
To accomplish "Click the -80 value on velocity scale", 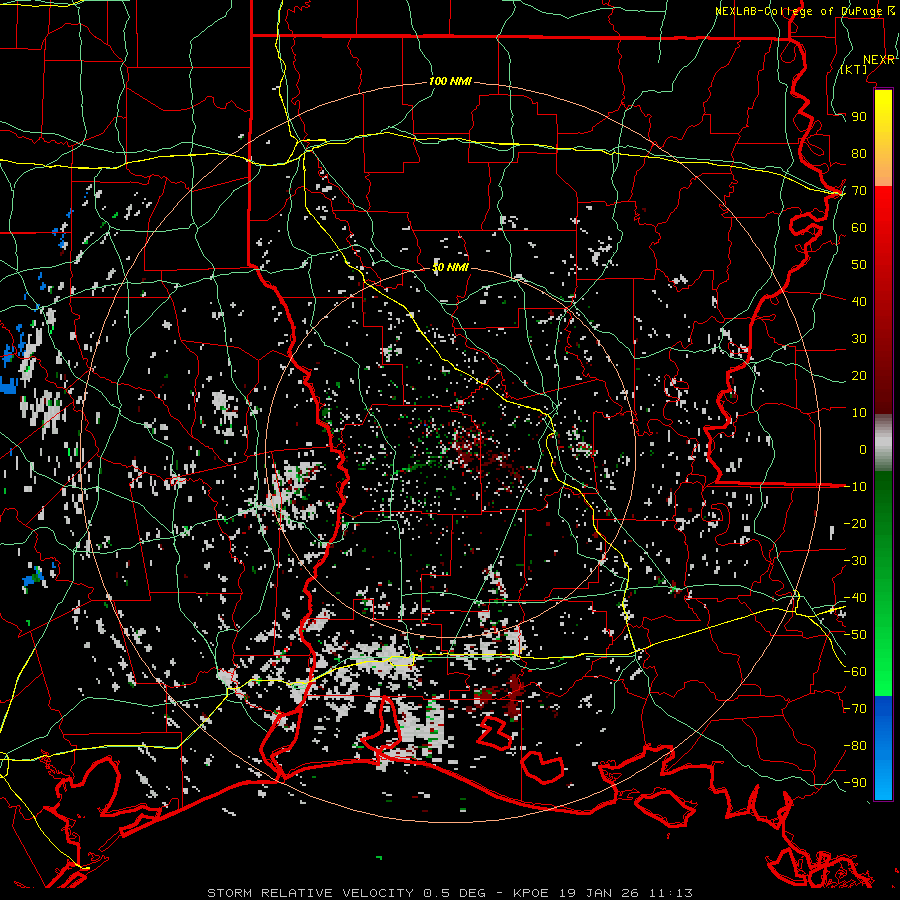I will tap(855, 746).
